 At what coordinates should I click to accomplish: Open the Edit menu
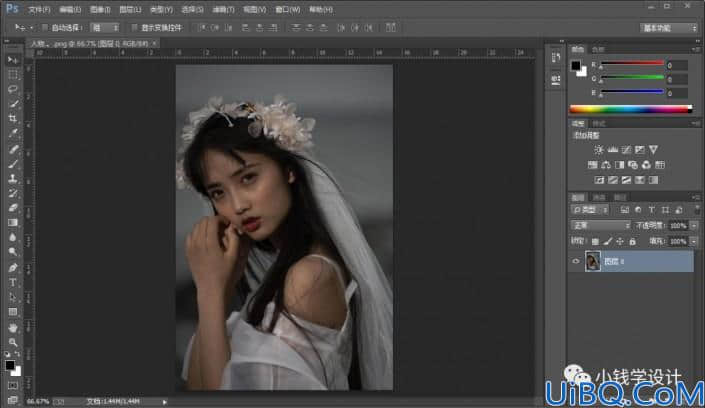click(70, 9)
